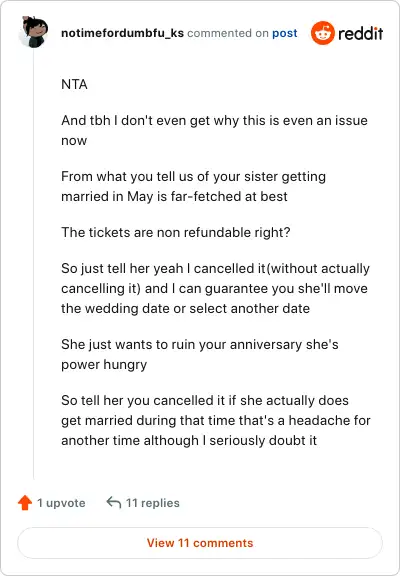Click the paragraph starting So just tell her
Screen dimensions: 400x576
point(215,288)
